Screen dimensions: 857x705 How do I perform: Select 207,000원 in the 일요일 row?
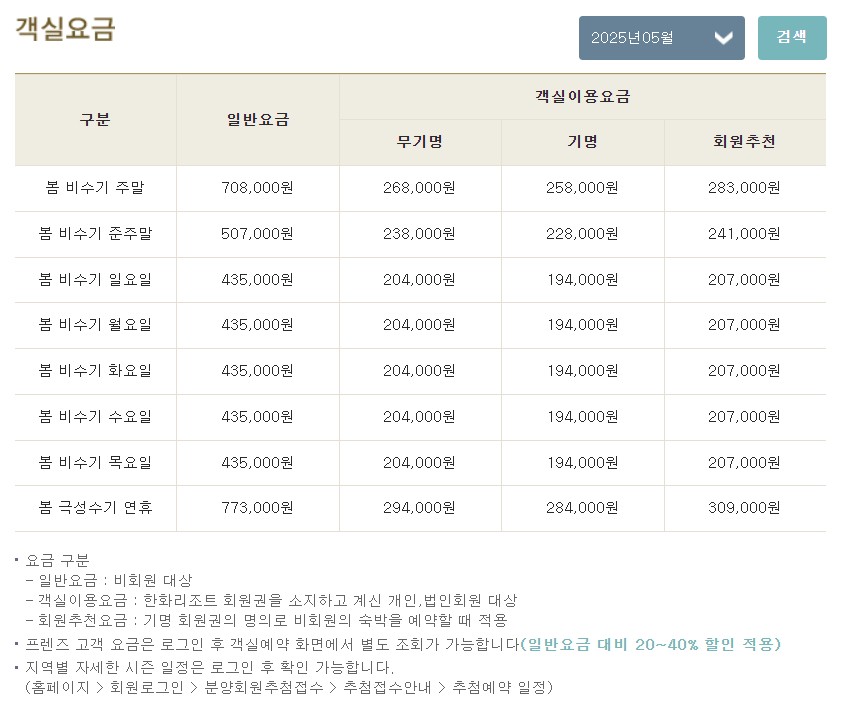[744, 279]
